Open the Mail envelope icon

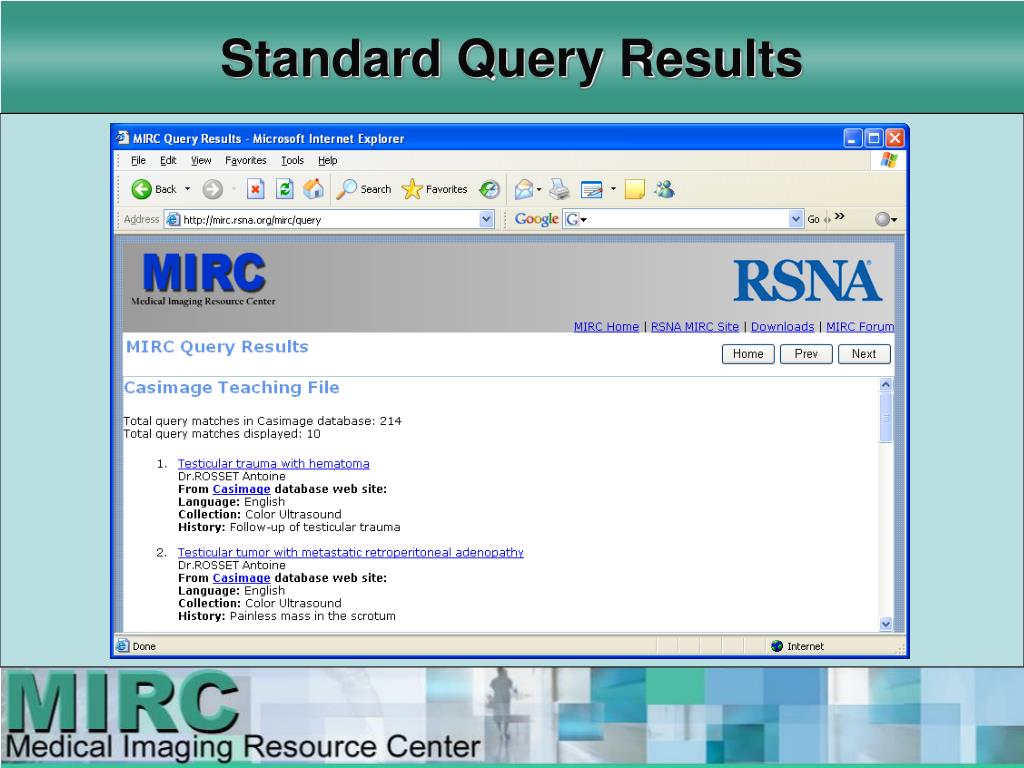524,189
